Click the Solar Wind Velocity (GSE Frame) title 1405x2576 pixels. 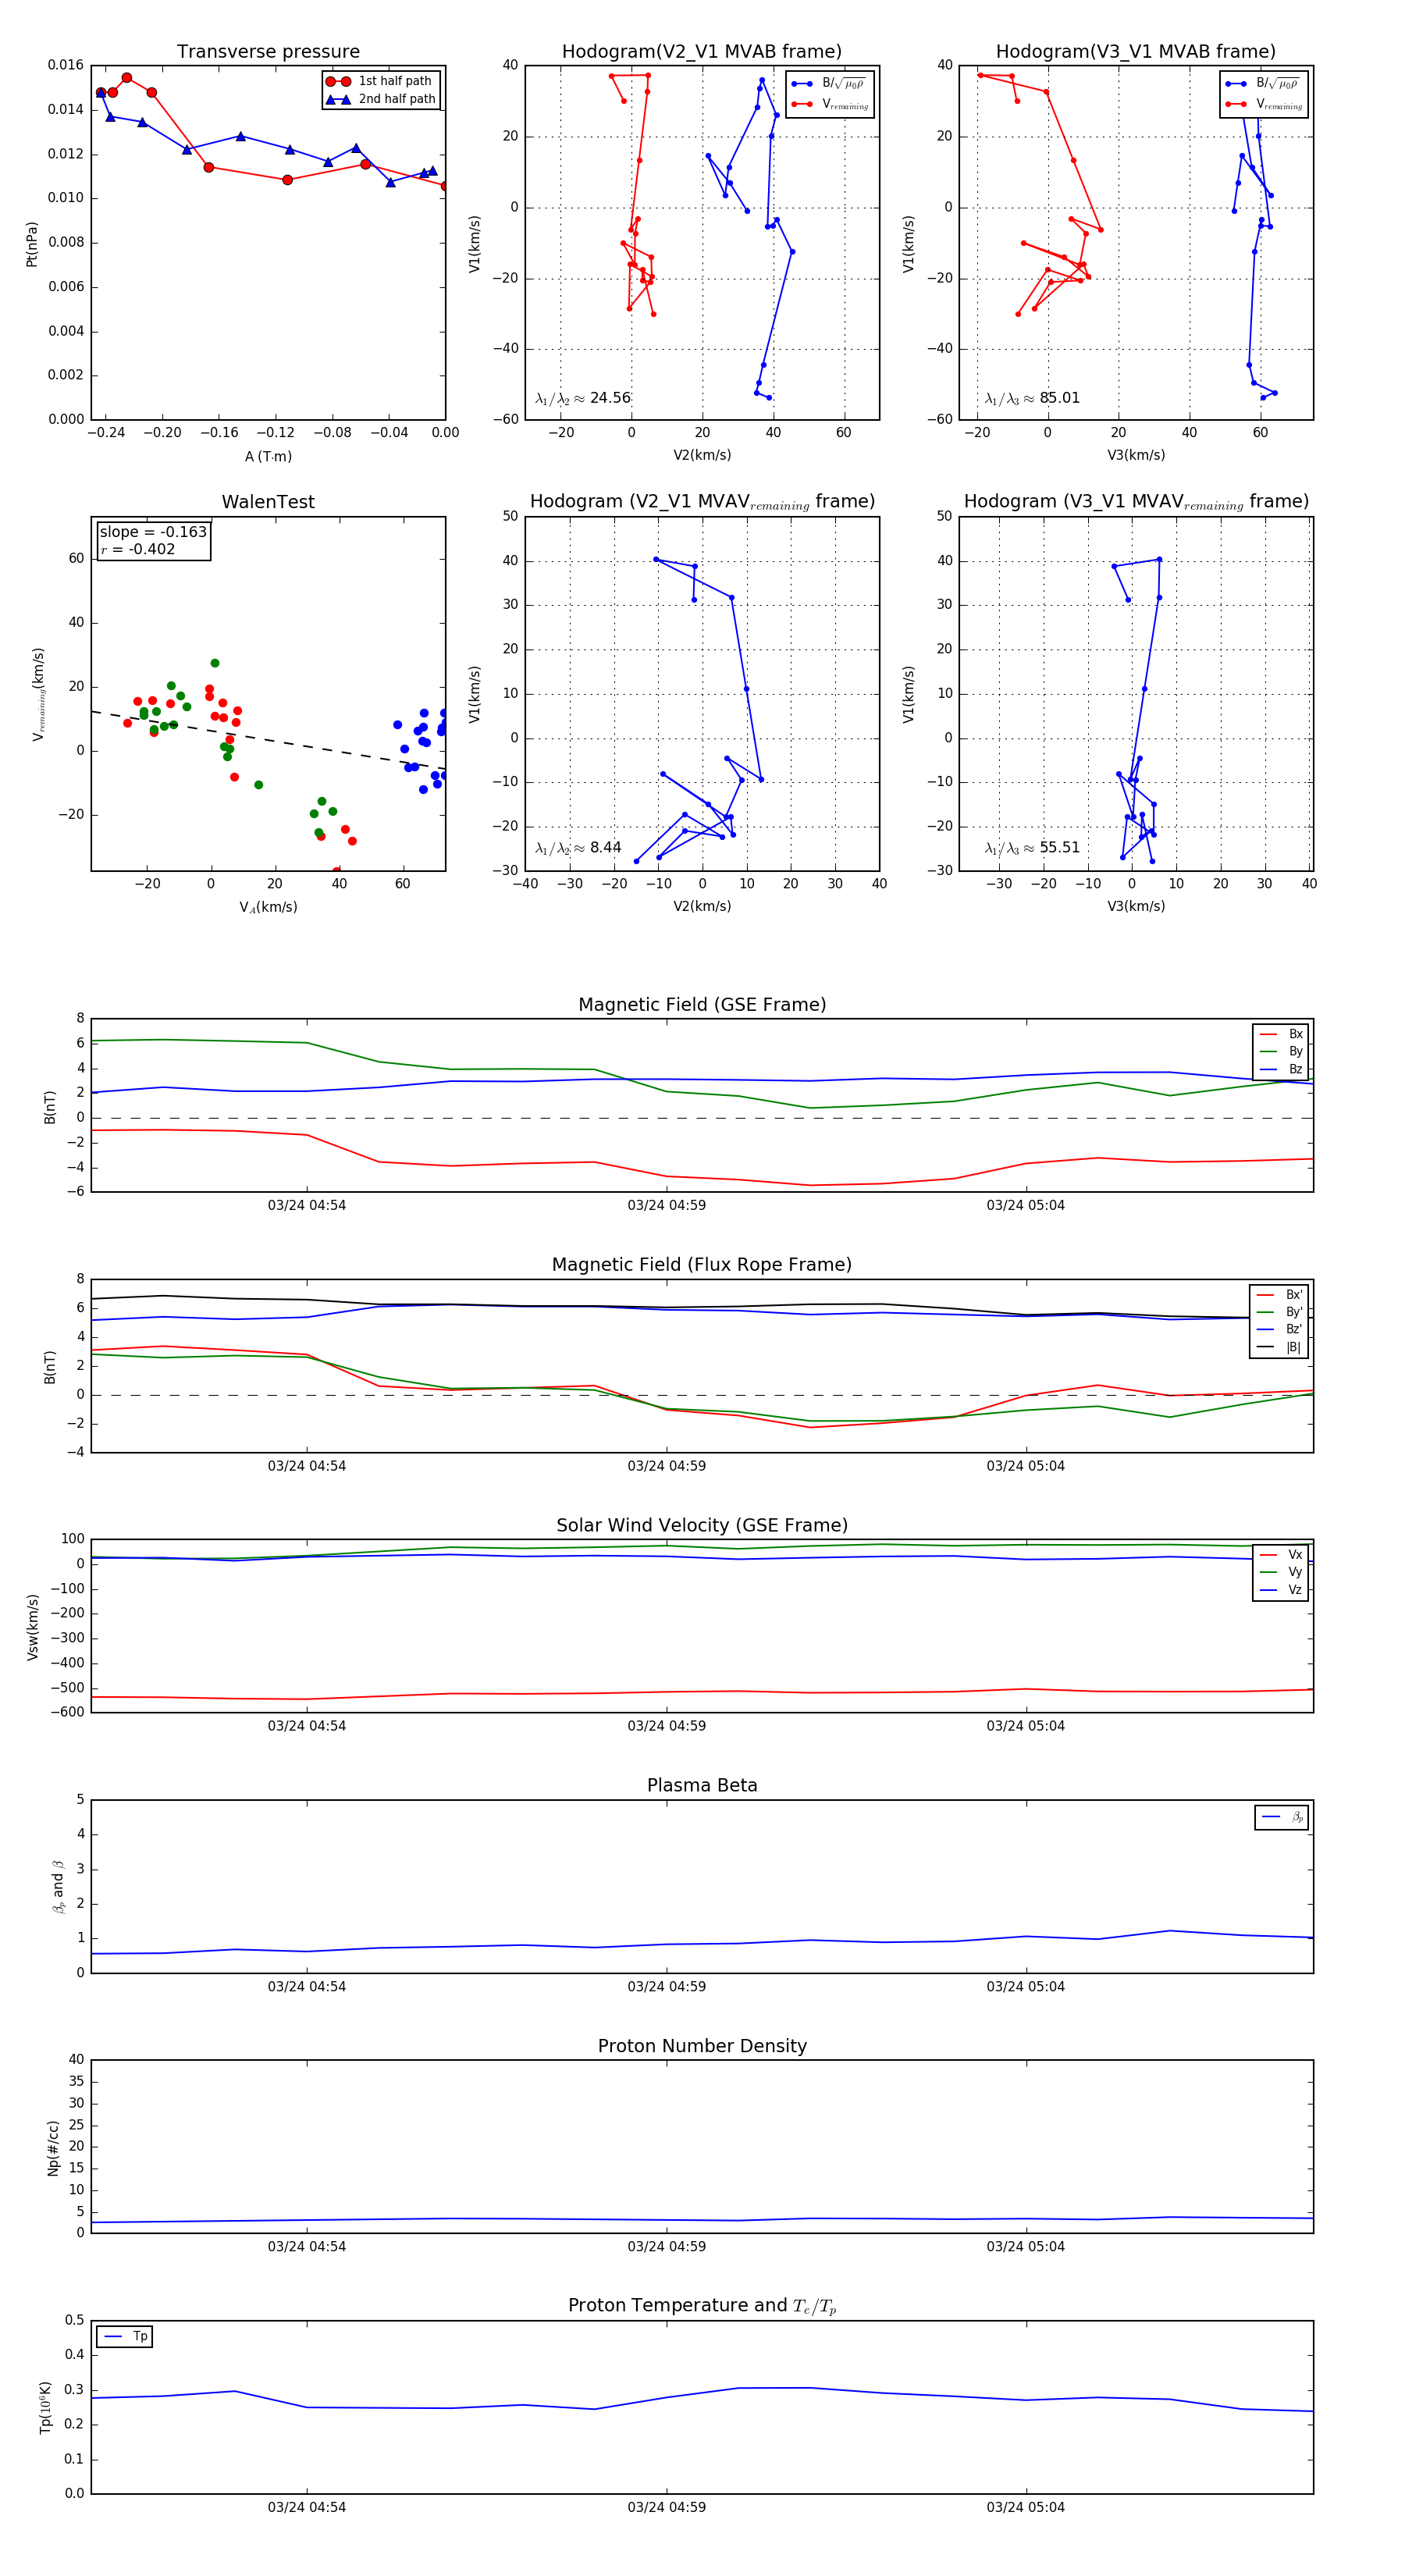tap(702, 1525)
